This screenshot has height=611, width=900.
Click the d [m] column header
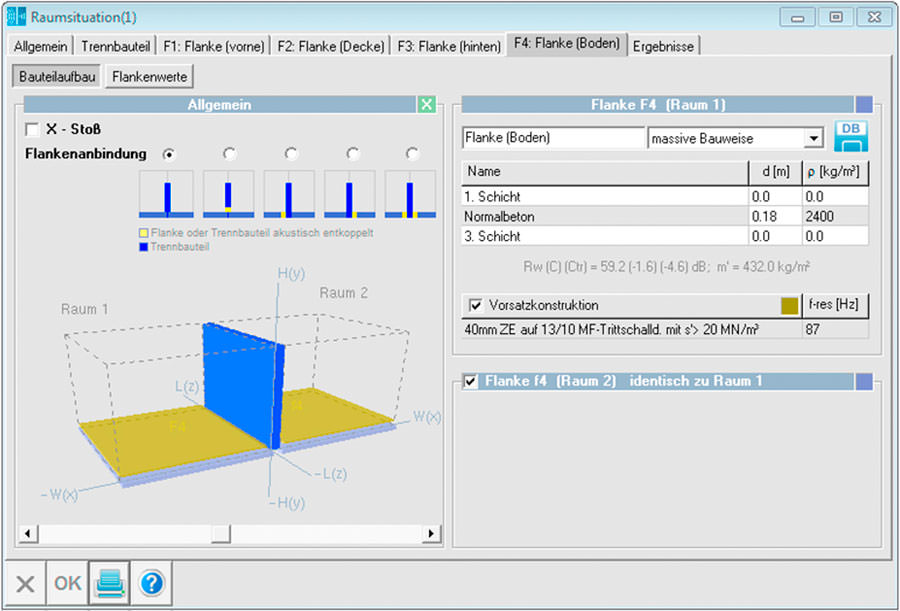click(x=775, y=172)
